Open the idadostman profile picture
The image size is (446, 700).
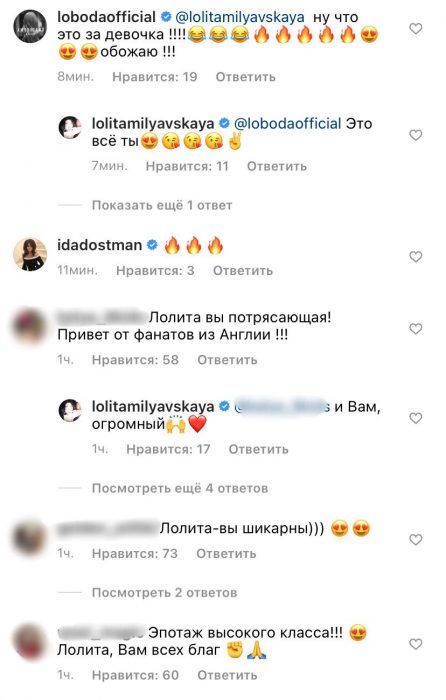30,254
